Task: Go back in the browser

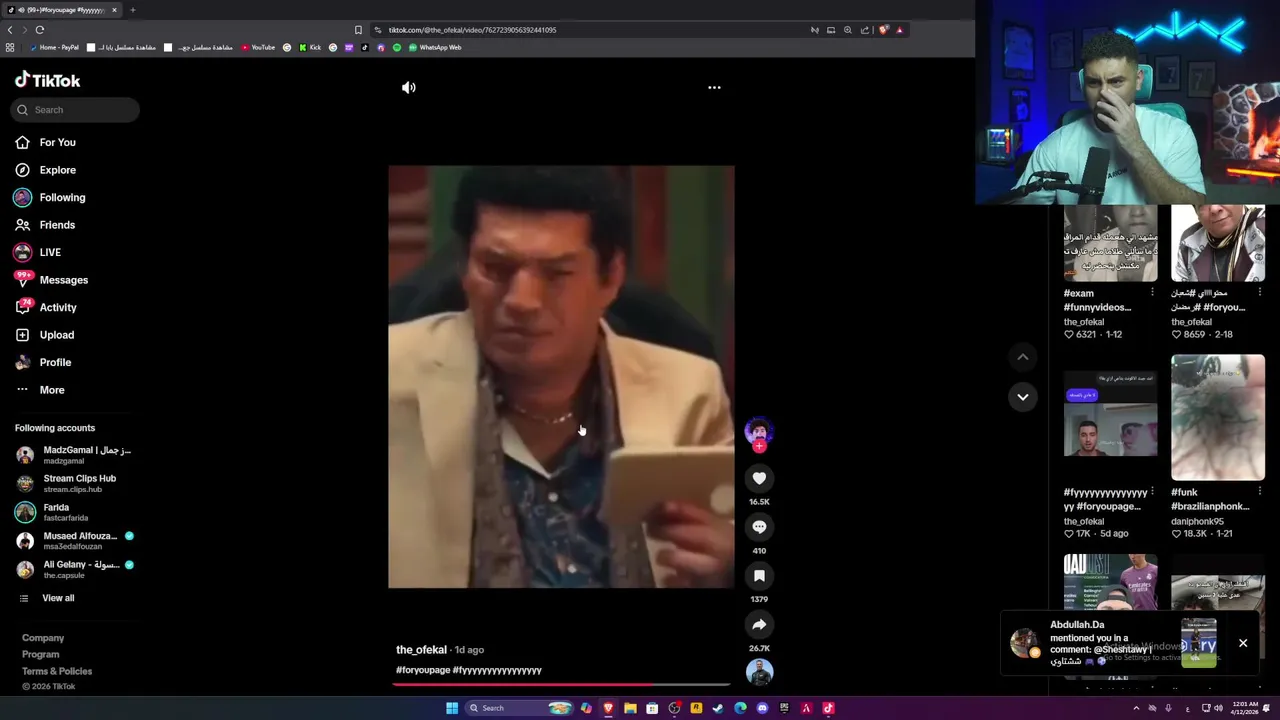Action: tap(10, 30)
